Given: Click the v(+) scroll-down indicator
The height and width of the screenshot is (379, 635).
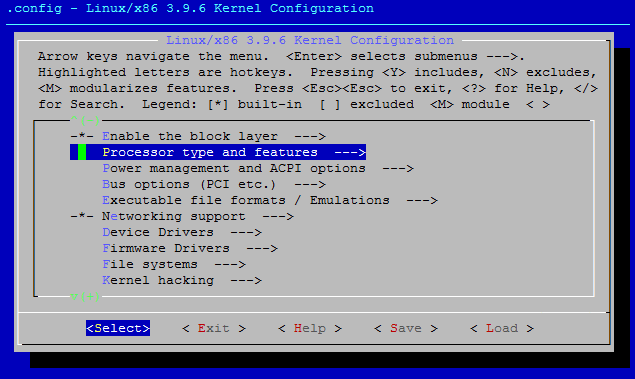Looking at the screenshot, I should (85, 296).
